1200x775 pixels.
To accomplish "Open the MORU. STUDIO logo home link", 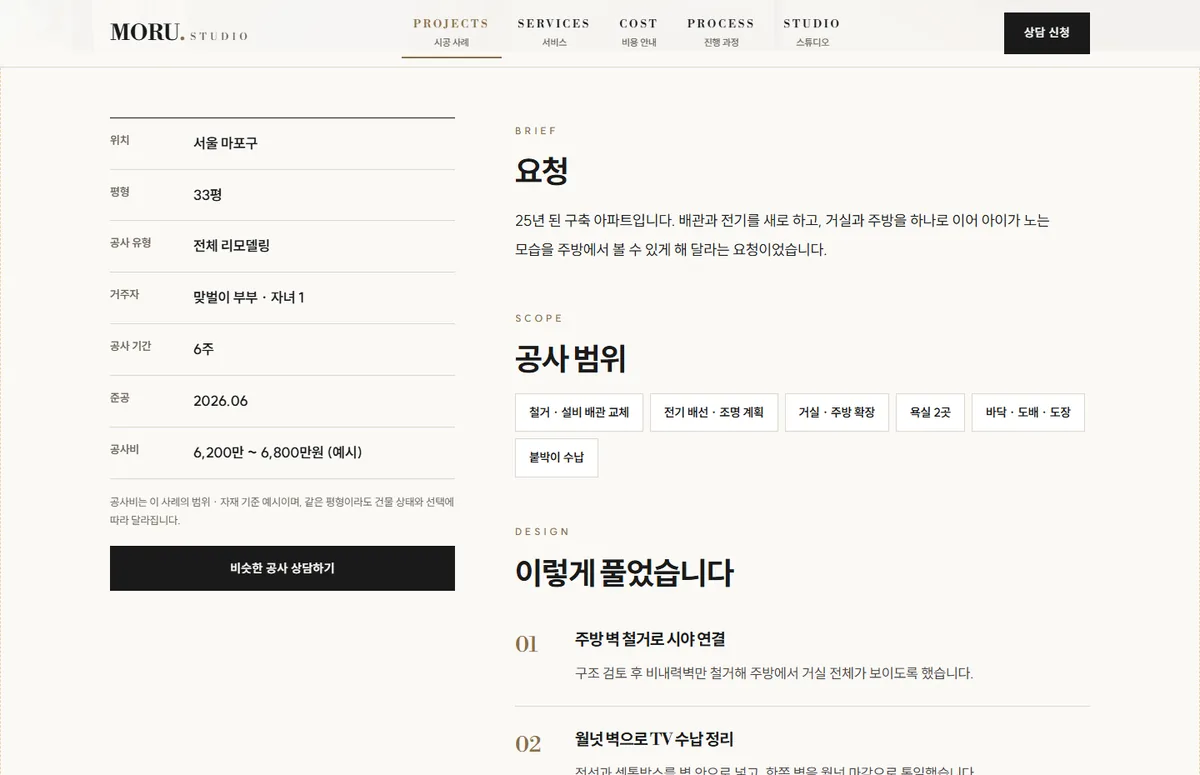I will click(179, 32).
